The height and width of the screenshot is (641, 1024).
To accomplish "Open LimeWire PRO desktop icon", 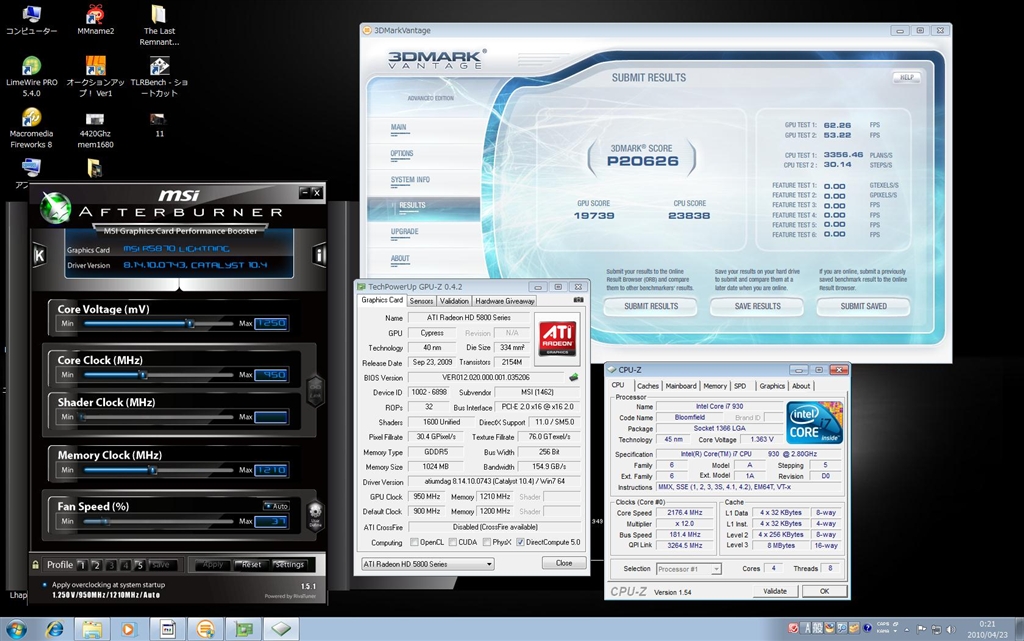I will (x=31, y=77).
